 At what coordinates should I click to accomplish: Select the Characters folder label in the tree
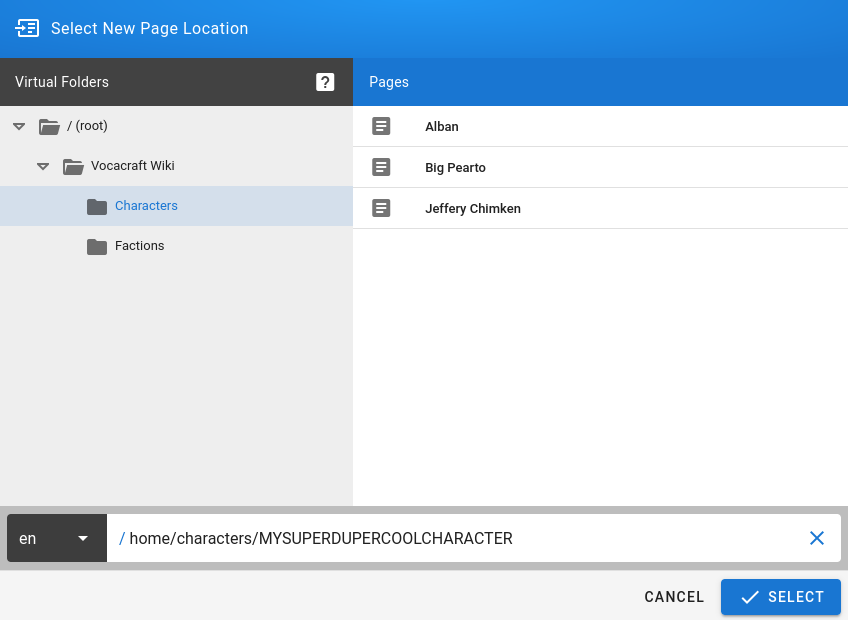[146, 206]
